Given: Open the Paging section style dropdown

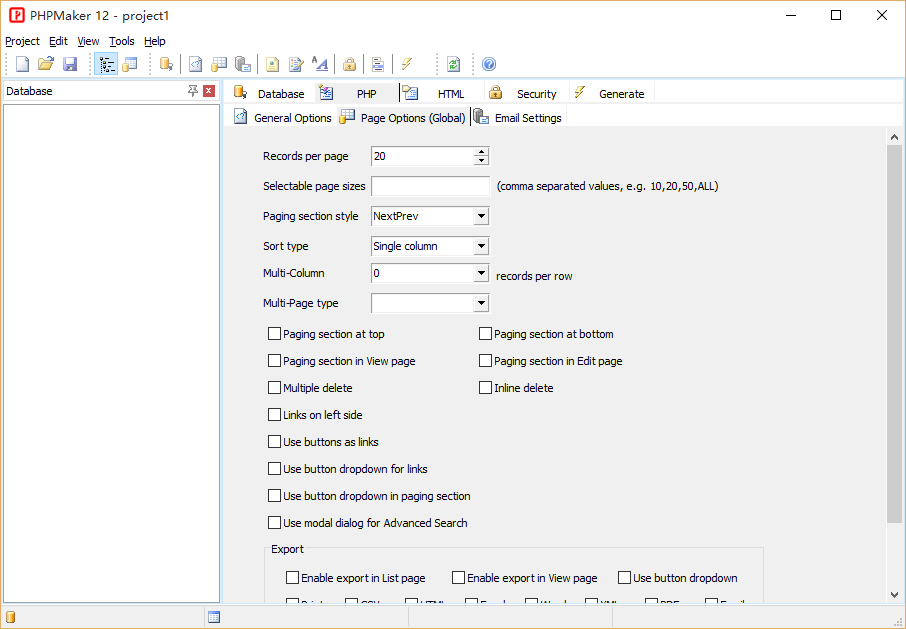Looking at the screenshot, I should coord(481,216).
